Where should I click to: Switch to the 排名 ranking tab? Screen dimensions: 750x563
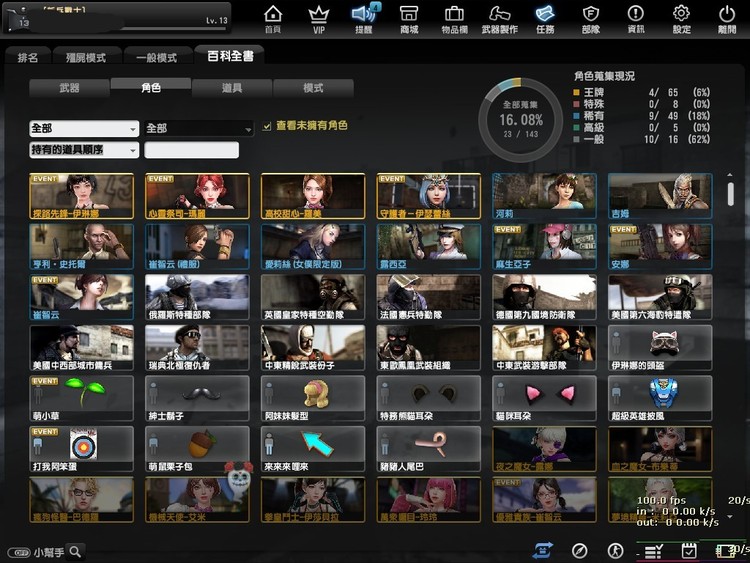[28, 58]
